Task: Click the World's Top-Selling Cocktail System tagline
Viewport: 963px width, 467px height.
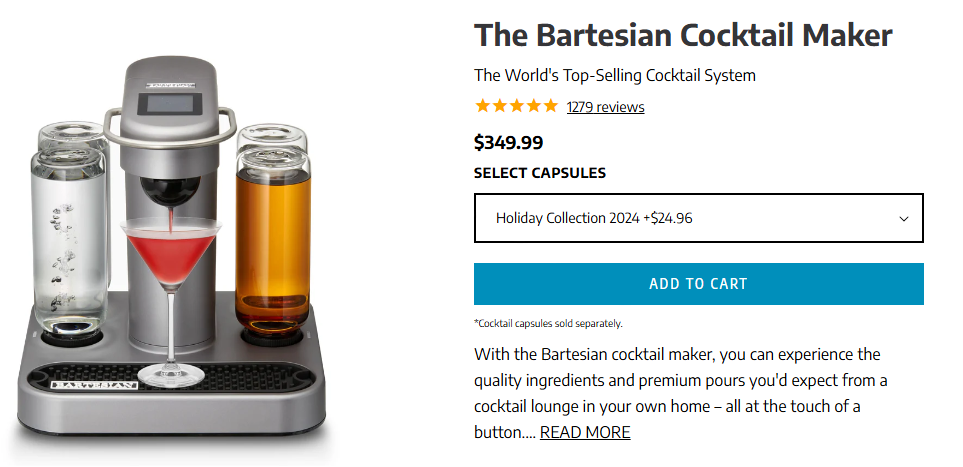Action: (x=615, y=75)
